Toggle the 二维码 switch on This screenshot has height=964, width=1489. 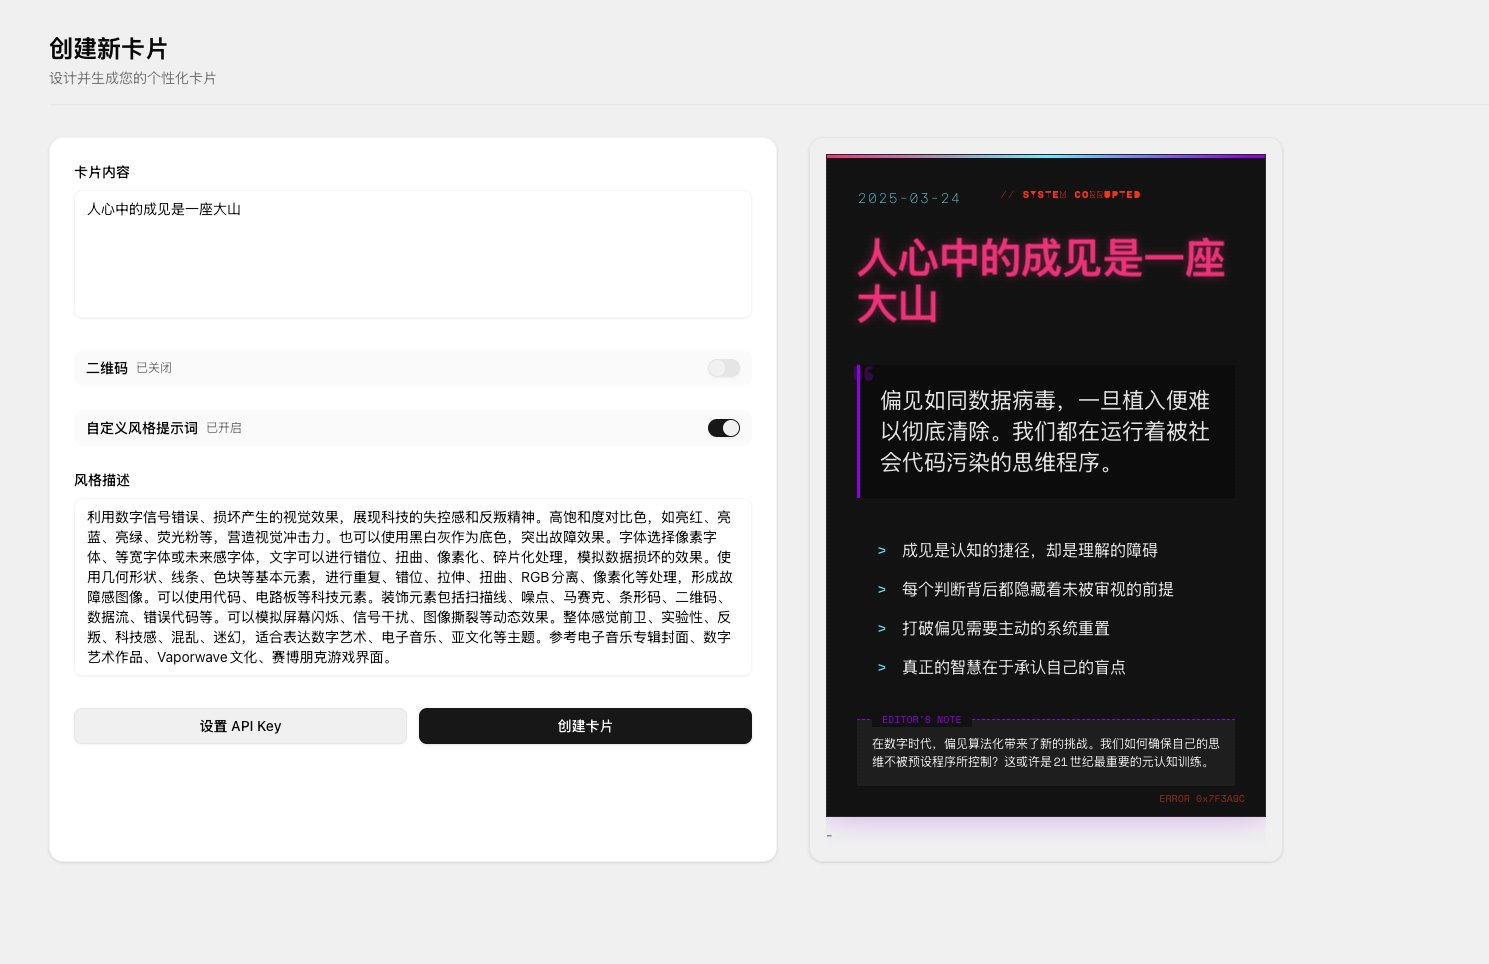(x=723, y=368)
